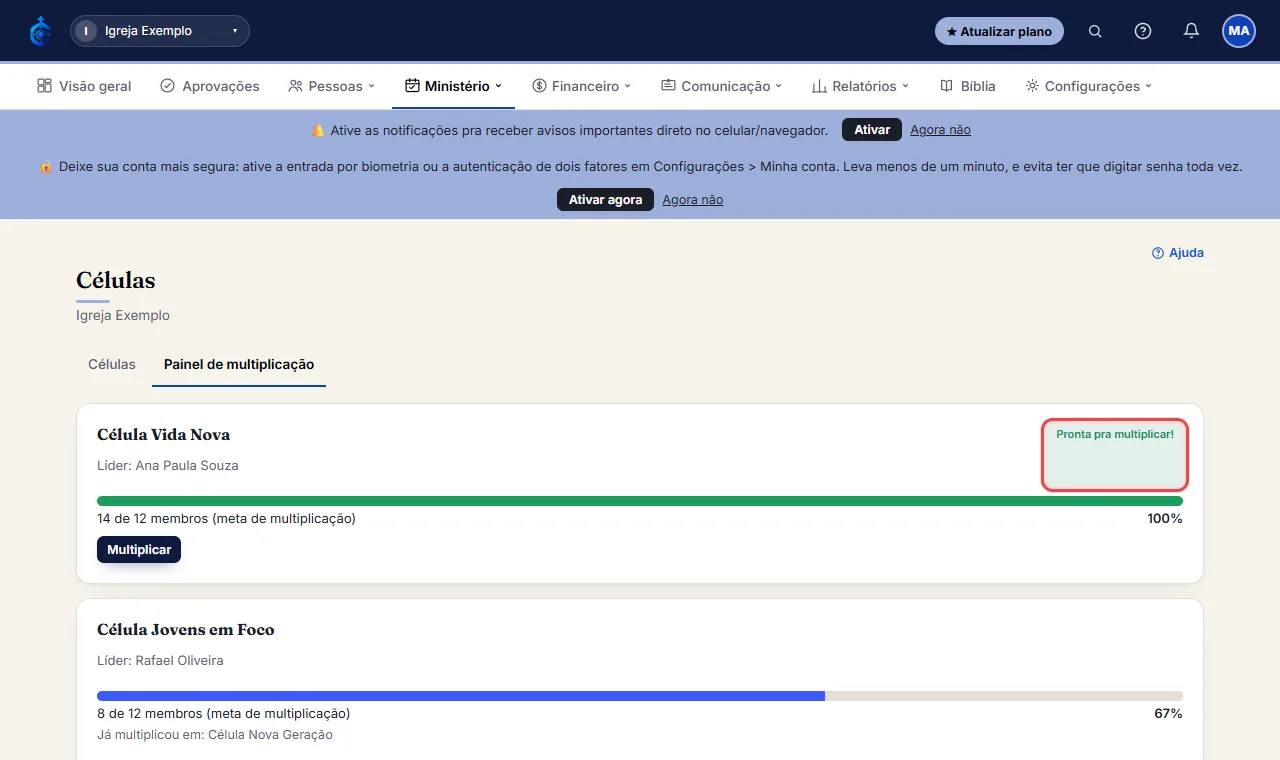1280x760 pixels.
Task: Click the Ativar agora security button
Action: point(605,200)
